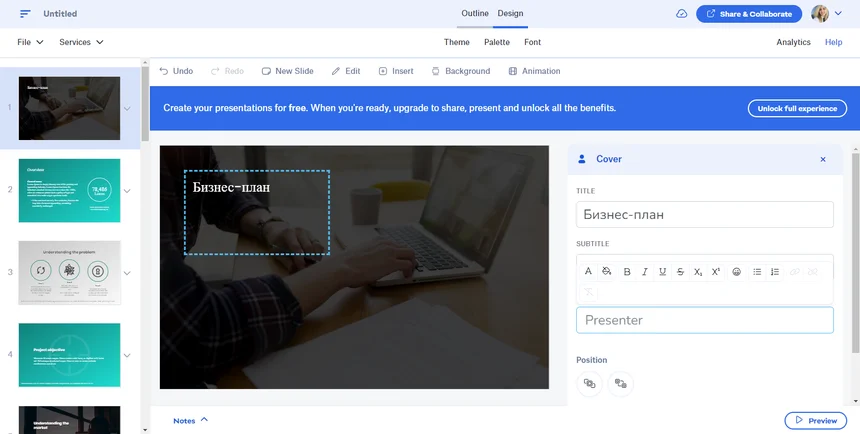Select slide 3 thumbnail

pyautogui.click(x=69, y=273)
